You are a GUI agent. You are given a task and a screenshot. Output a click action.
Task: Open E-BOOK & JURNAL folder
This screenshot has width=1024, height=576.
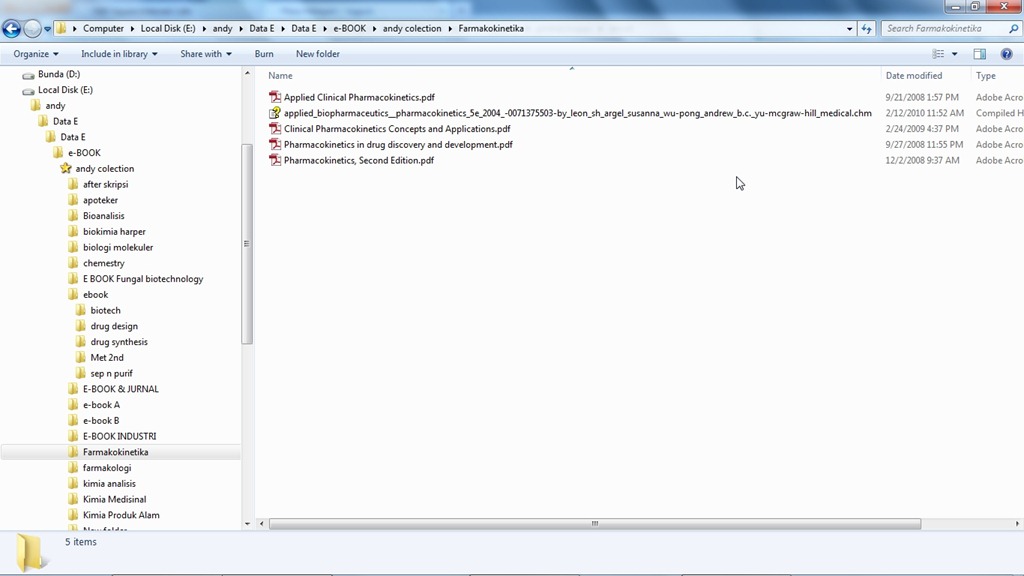click(120, 389)
